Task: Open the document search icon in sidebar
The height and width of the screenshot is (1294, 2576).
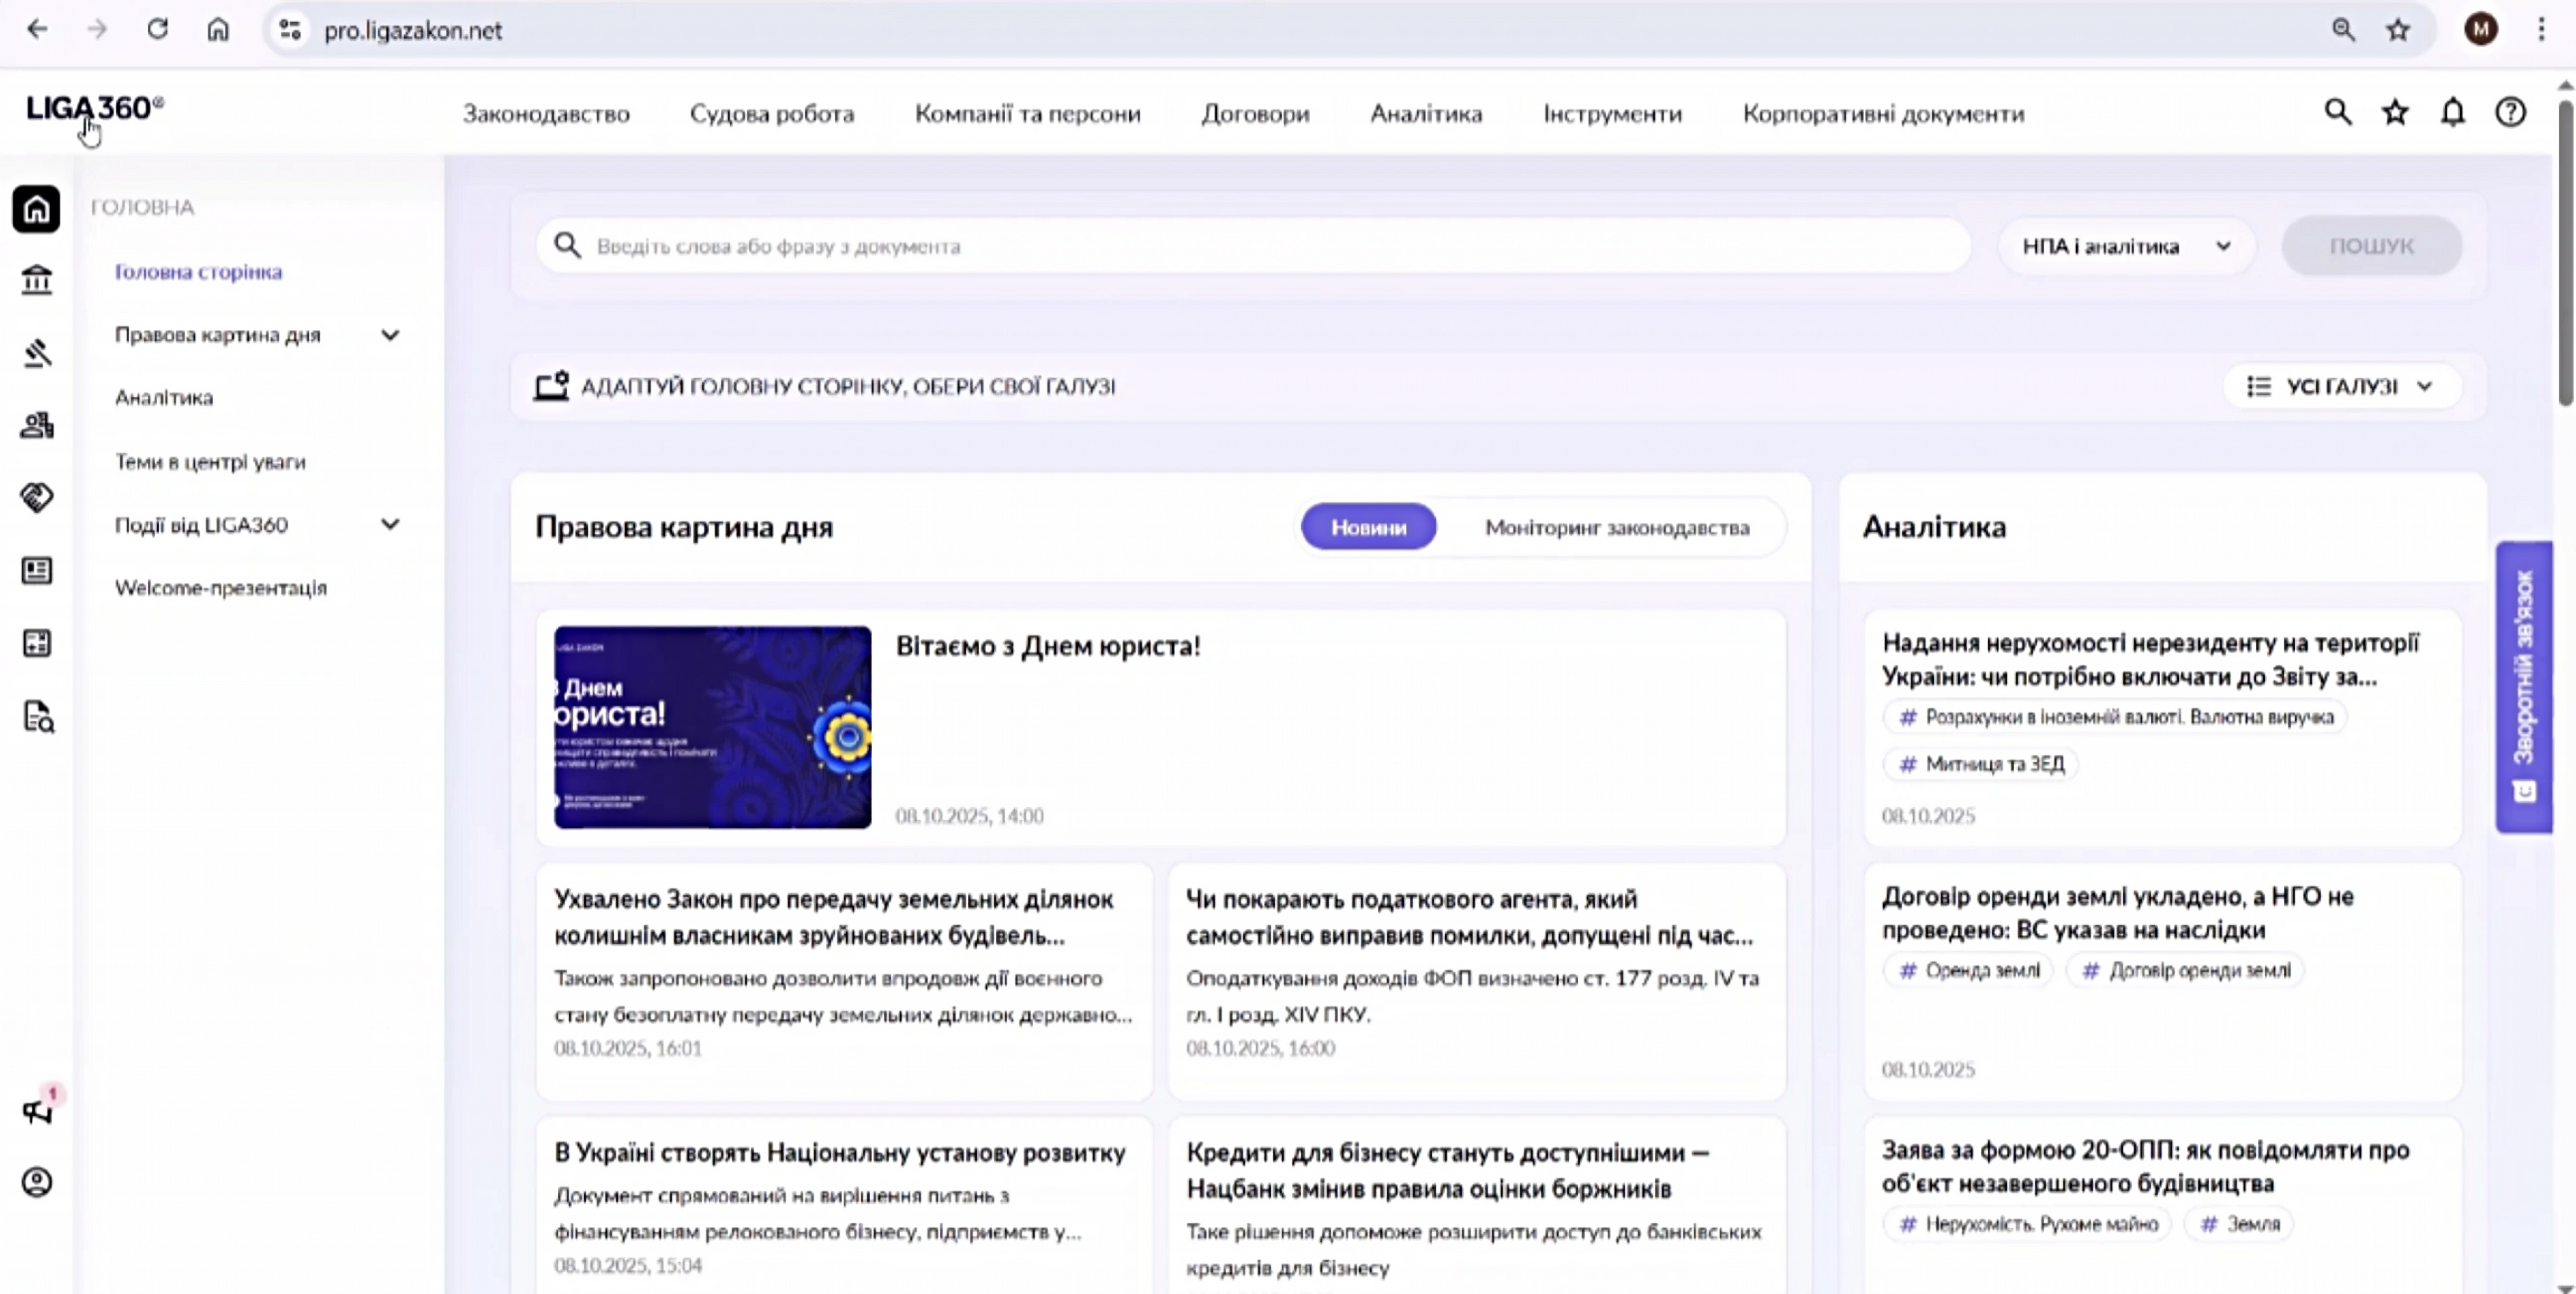Action: pos(38,716)
